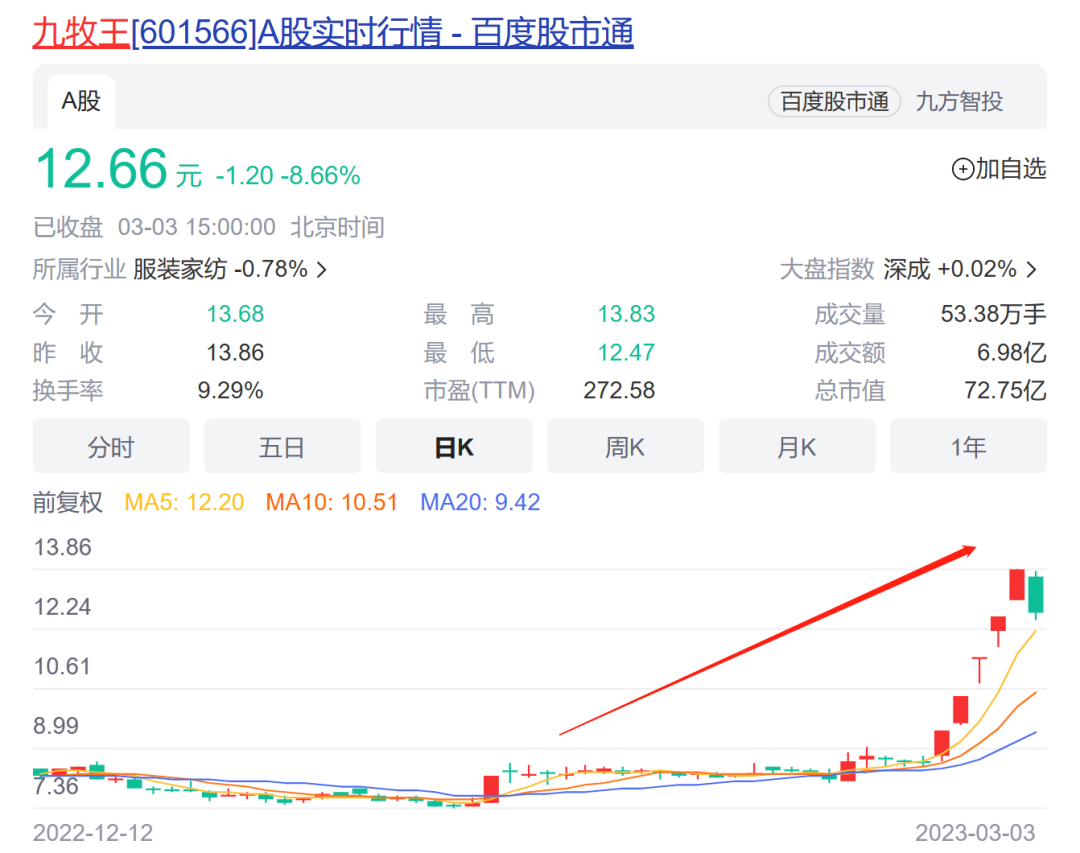Switch to 月K monthly chart

point(797,446)
